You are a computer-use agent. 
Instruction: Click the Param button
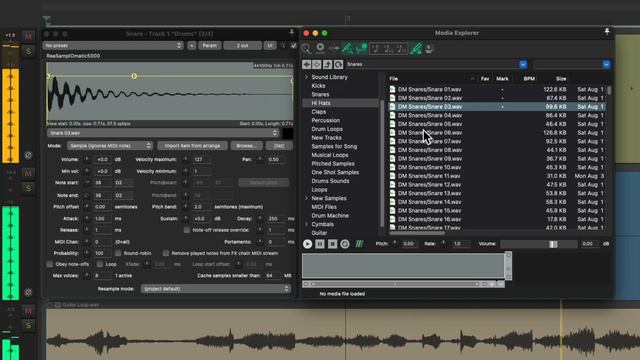(210, 46)
